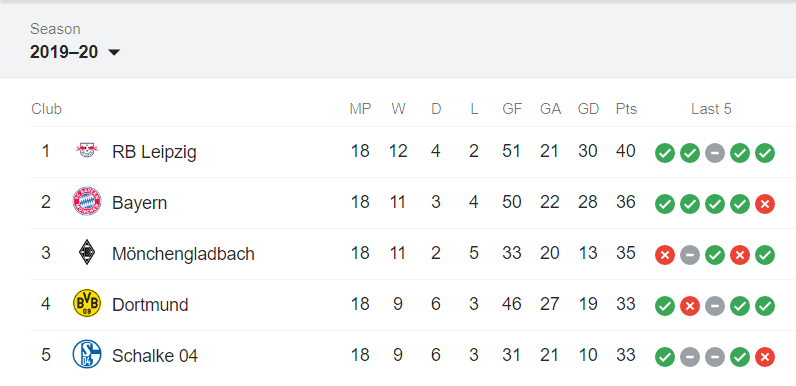
Task: Click the RB Leipzig club logo
Action: (87, 151)
